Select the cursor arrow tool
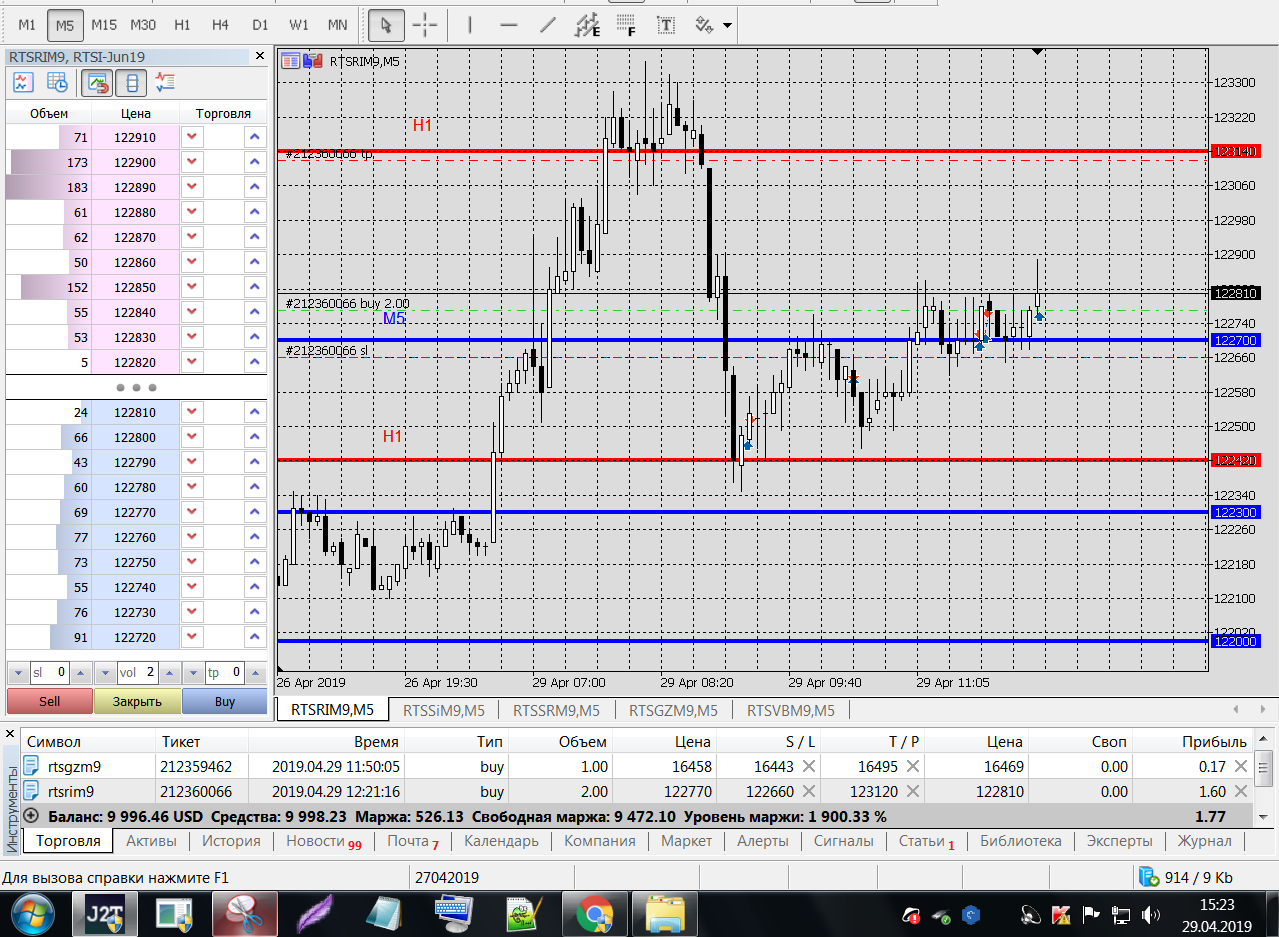Viewport: 1279px width, 937px height. [386, 24]
